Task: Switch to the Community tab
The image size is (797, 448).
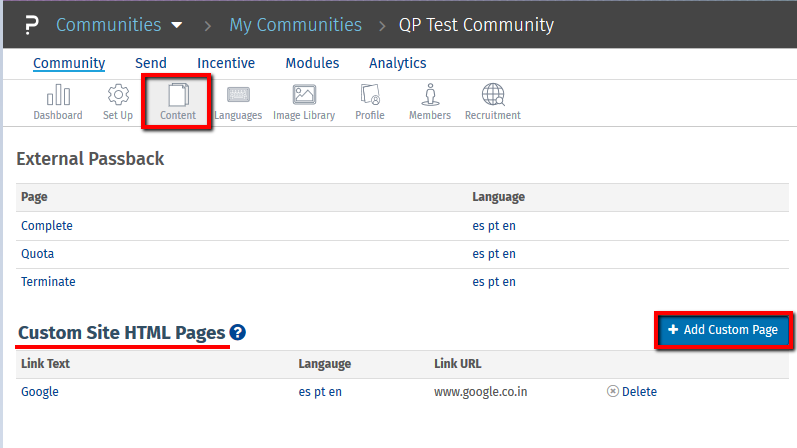Action: (69, 63)
